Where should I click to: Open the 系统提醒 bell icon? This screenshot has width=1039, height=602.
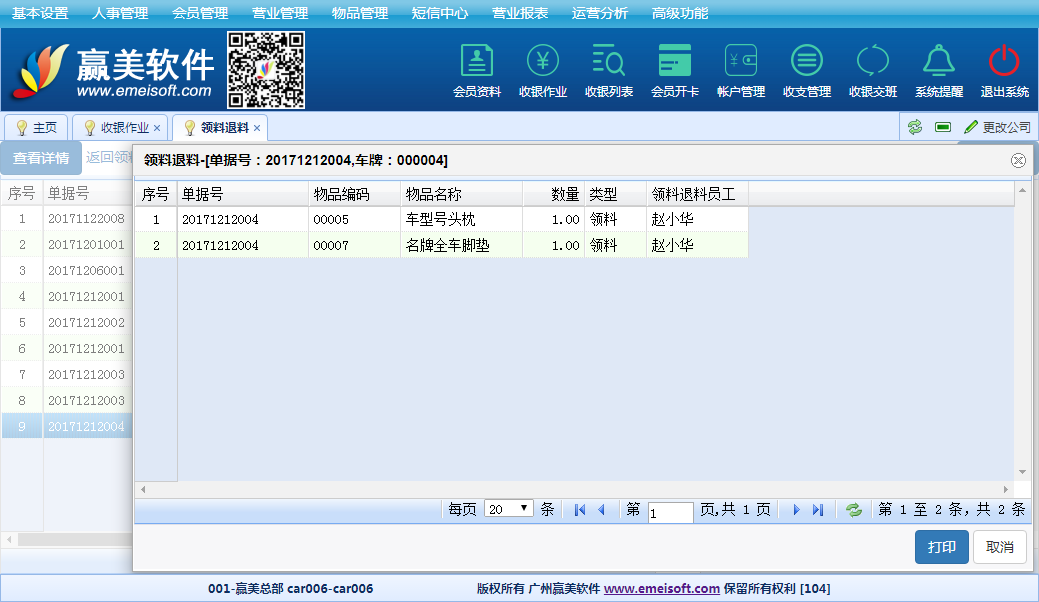tap(938, 62)
